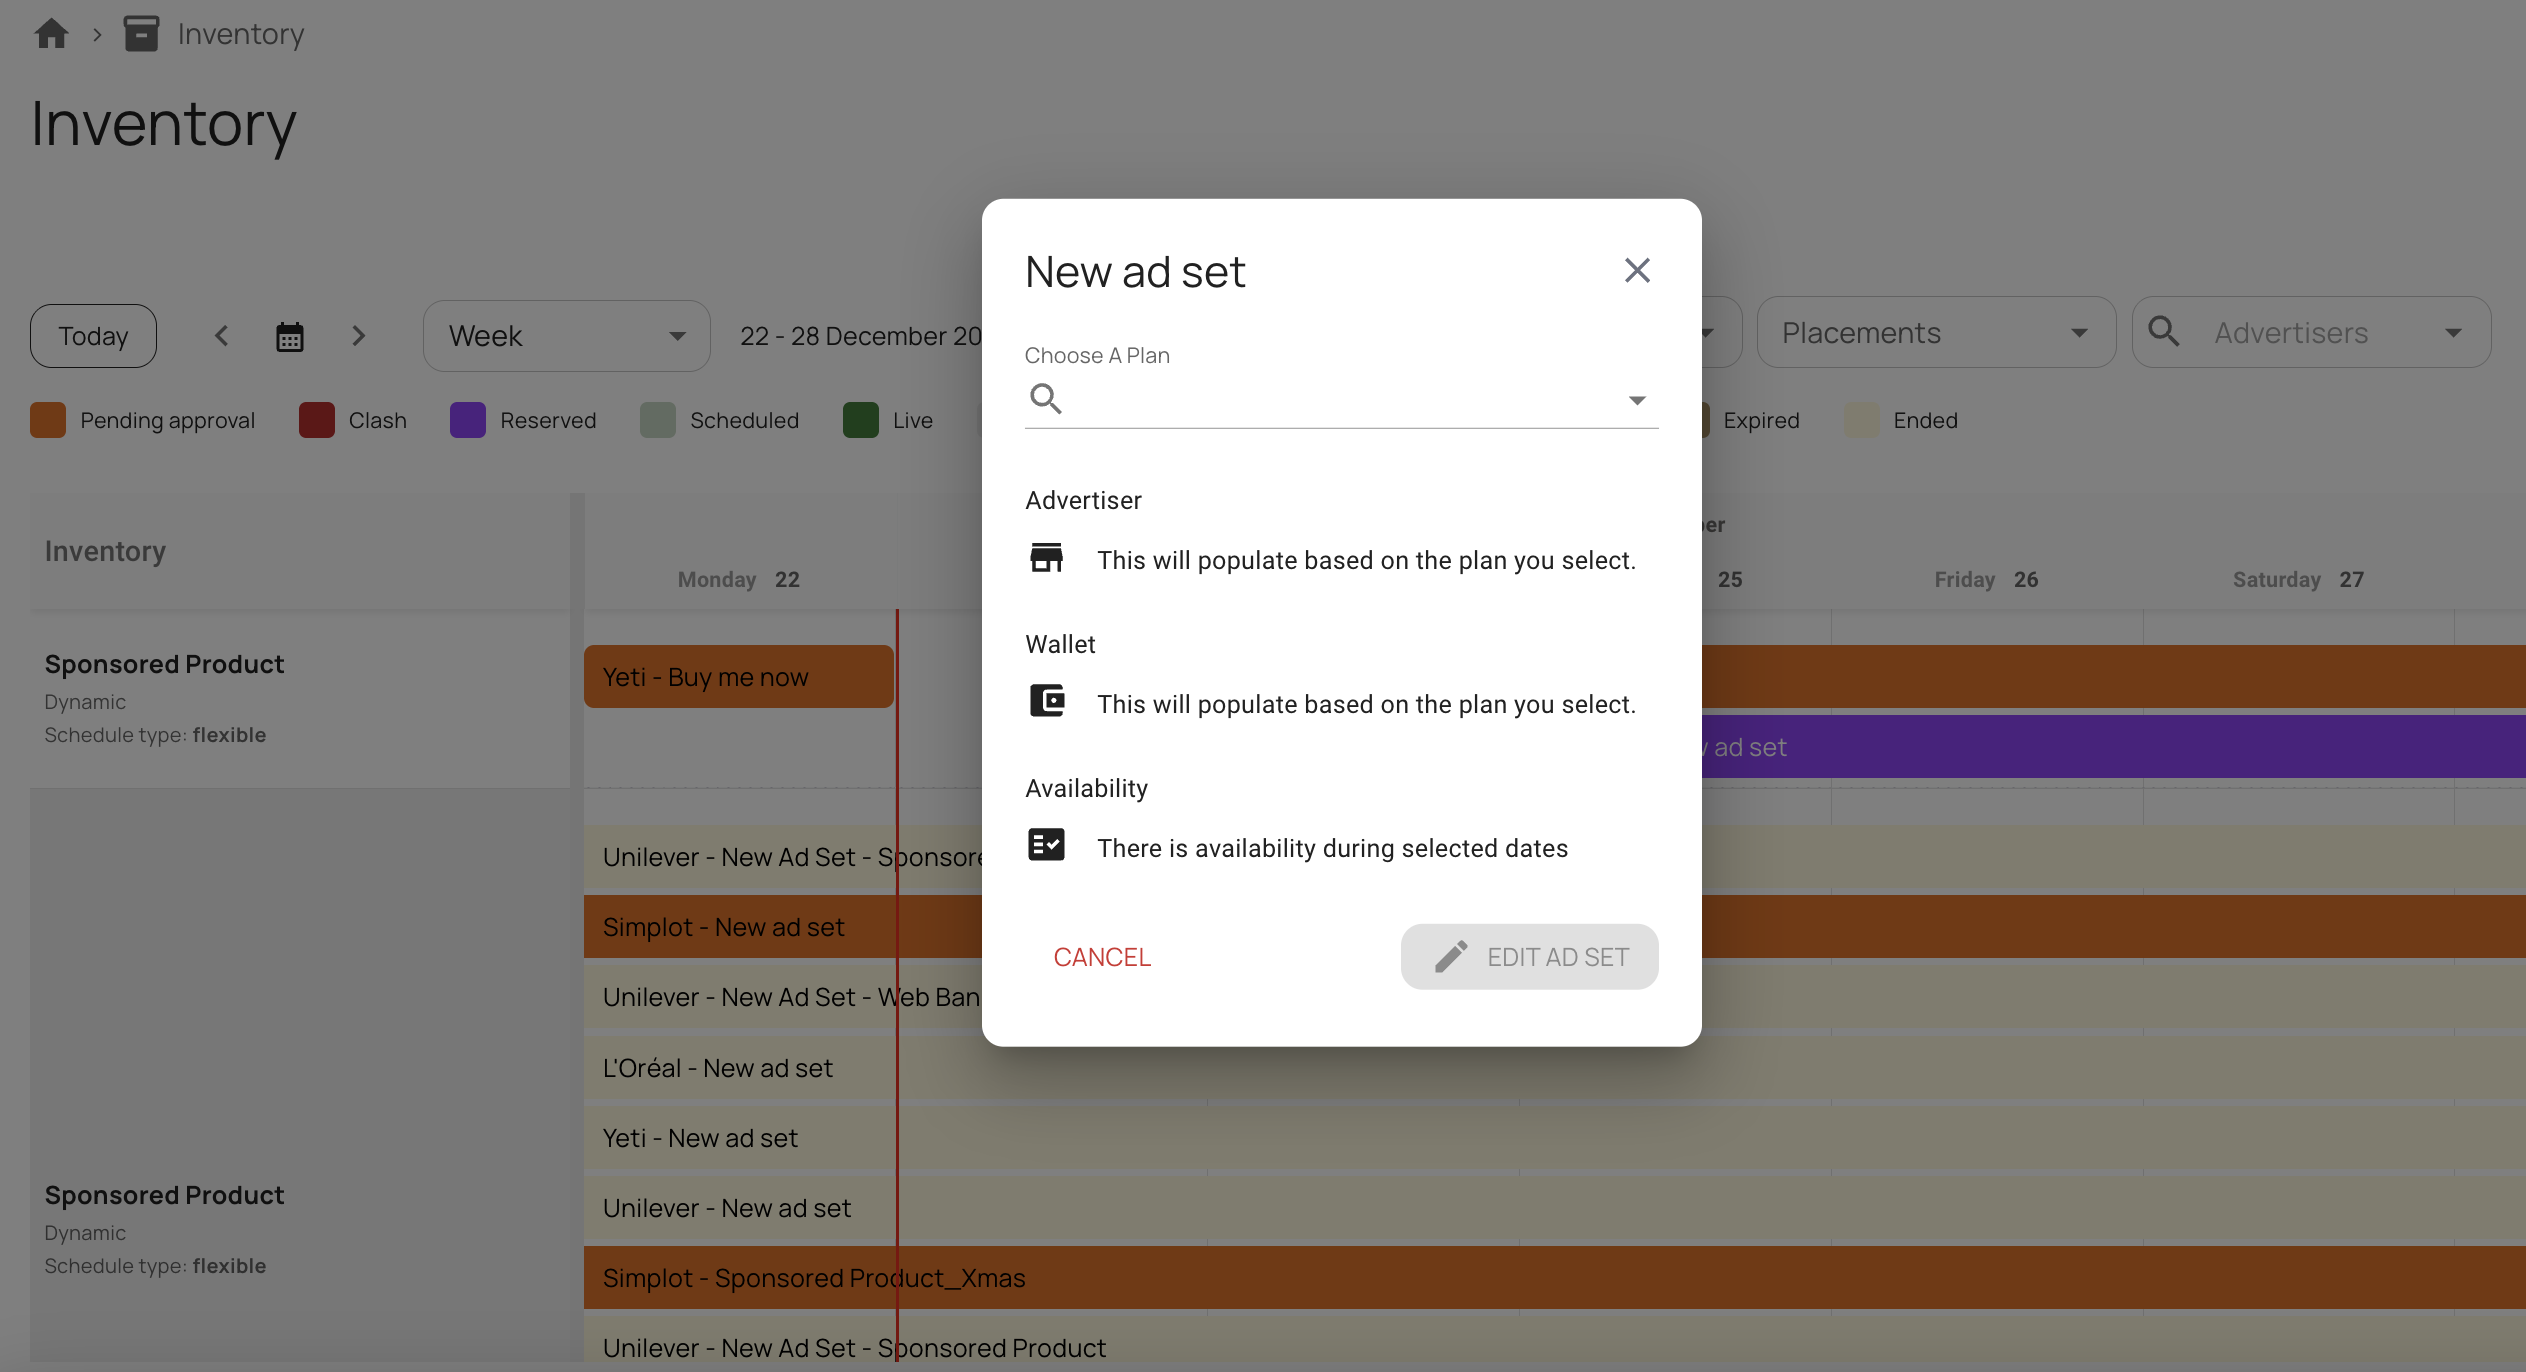
Task: Click the Pending approval color swatch
Action: (48, 420)
